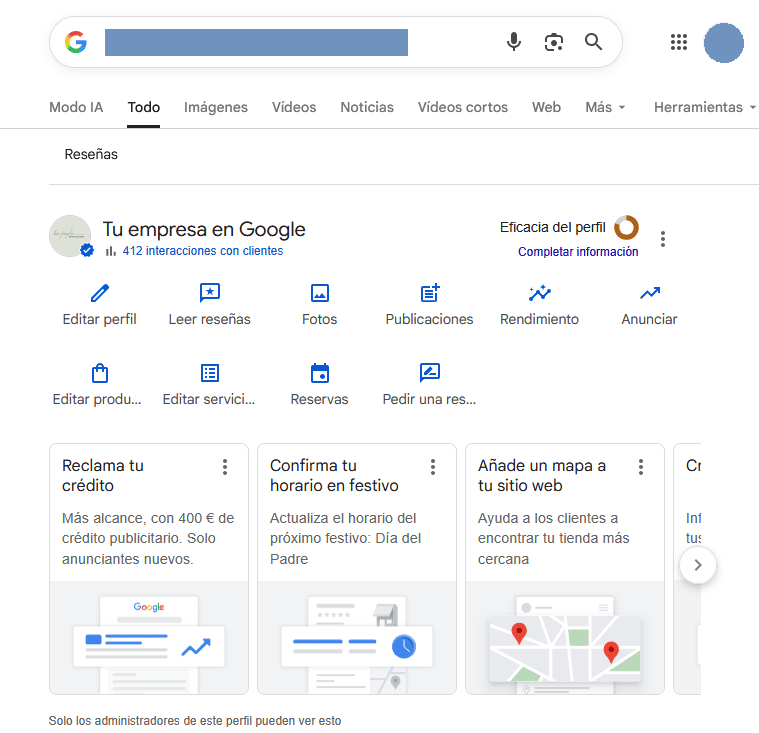Open options on Añade un mapa card
This screenshot has height=733, width=759.
click(x=640, y=467)
